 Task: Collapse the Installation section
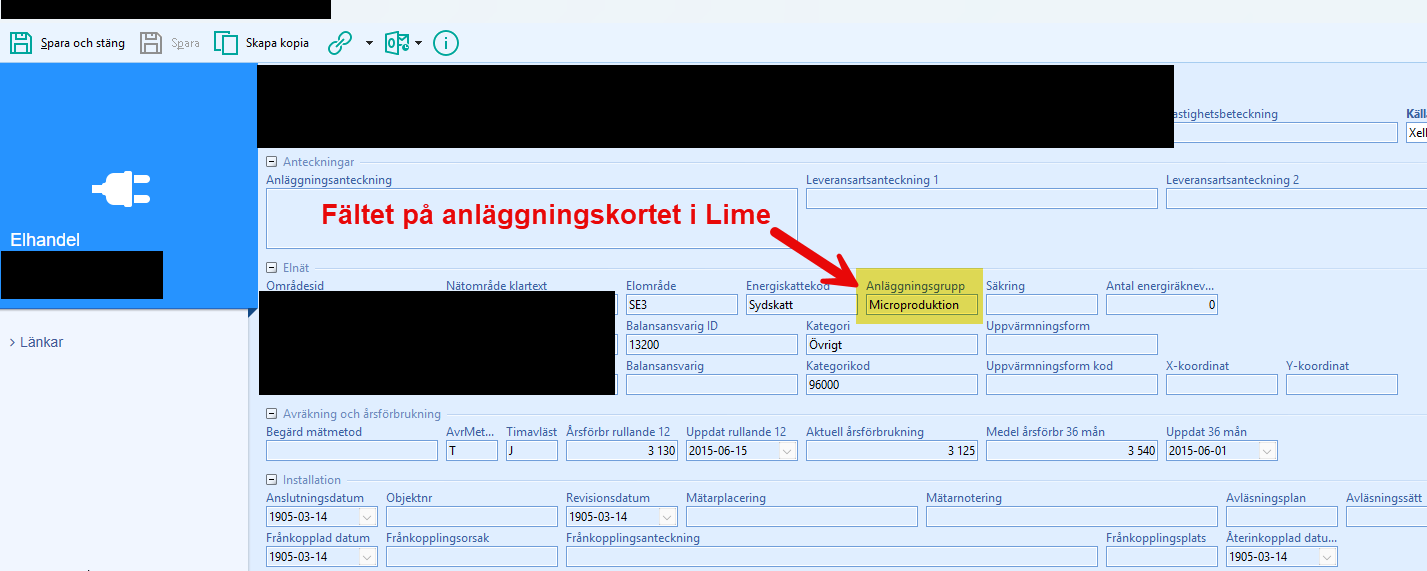271,480
